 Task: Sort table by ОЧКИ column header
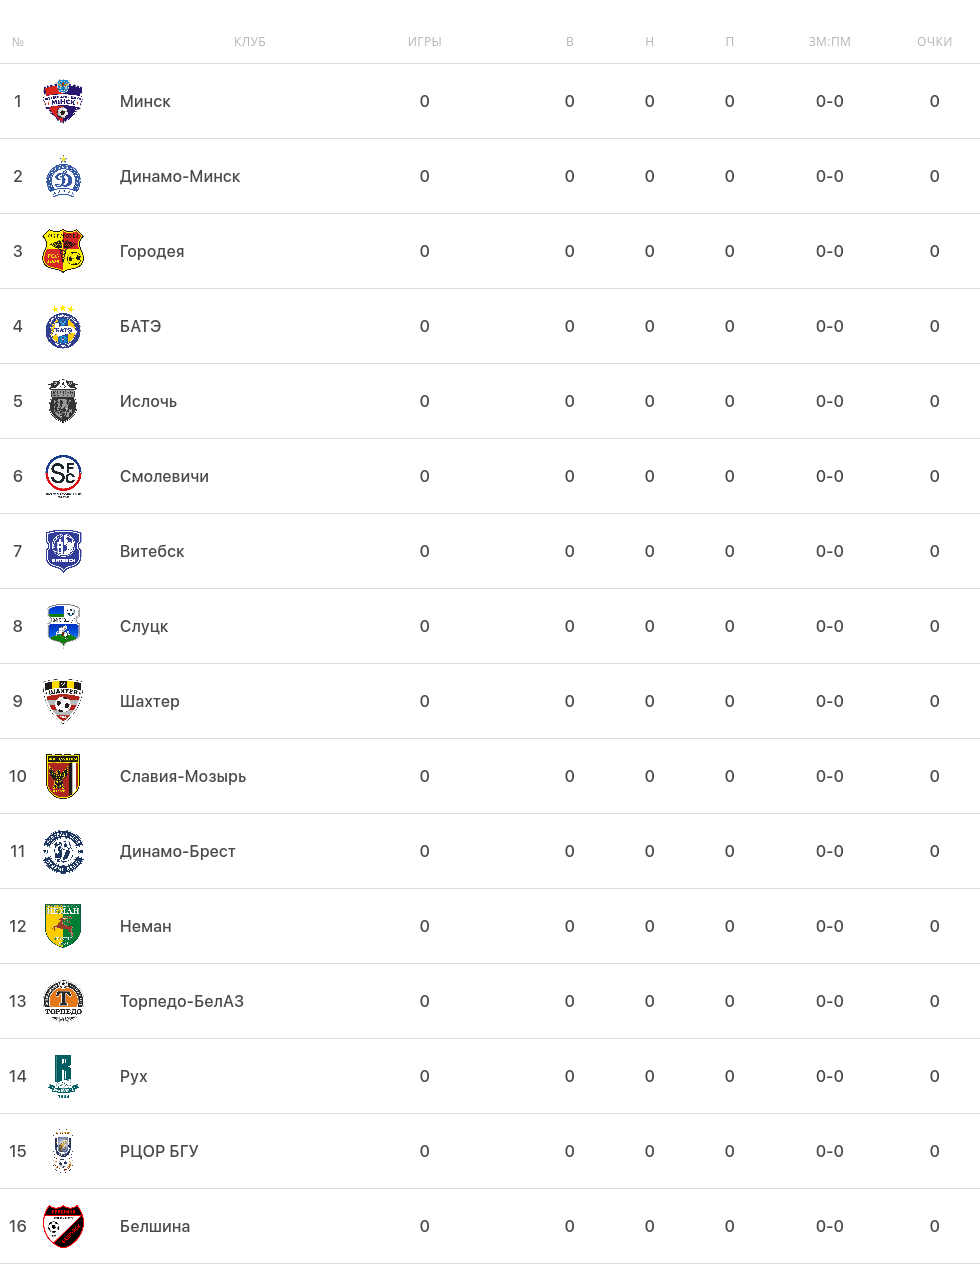point(934,42)
